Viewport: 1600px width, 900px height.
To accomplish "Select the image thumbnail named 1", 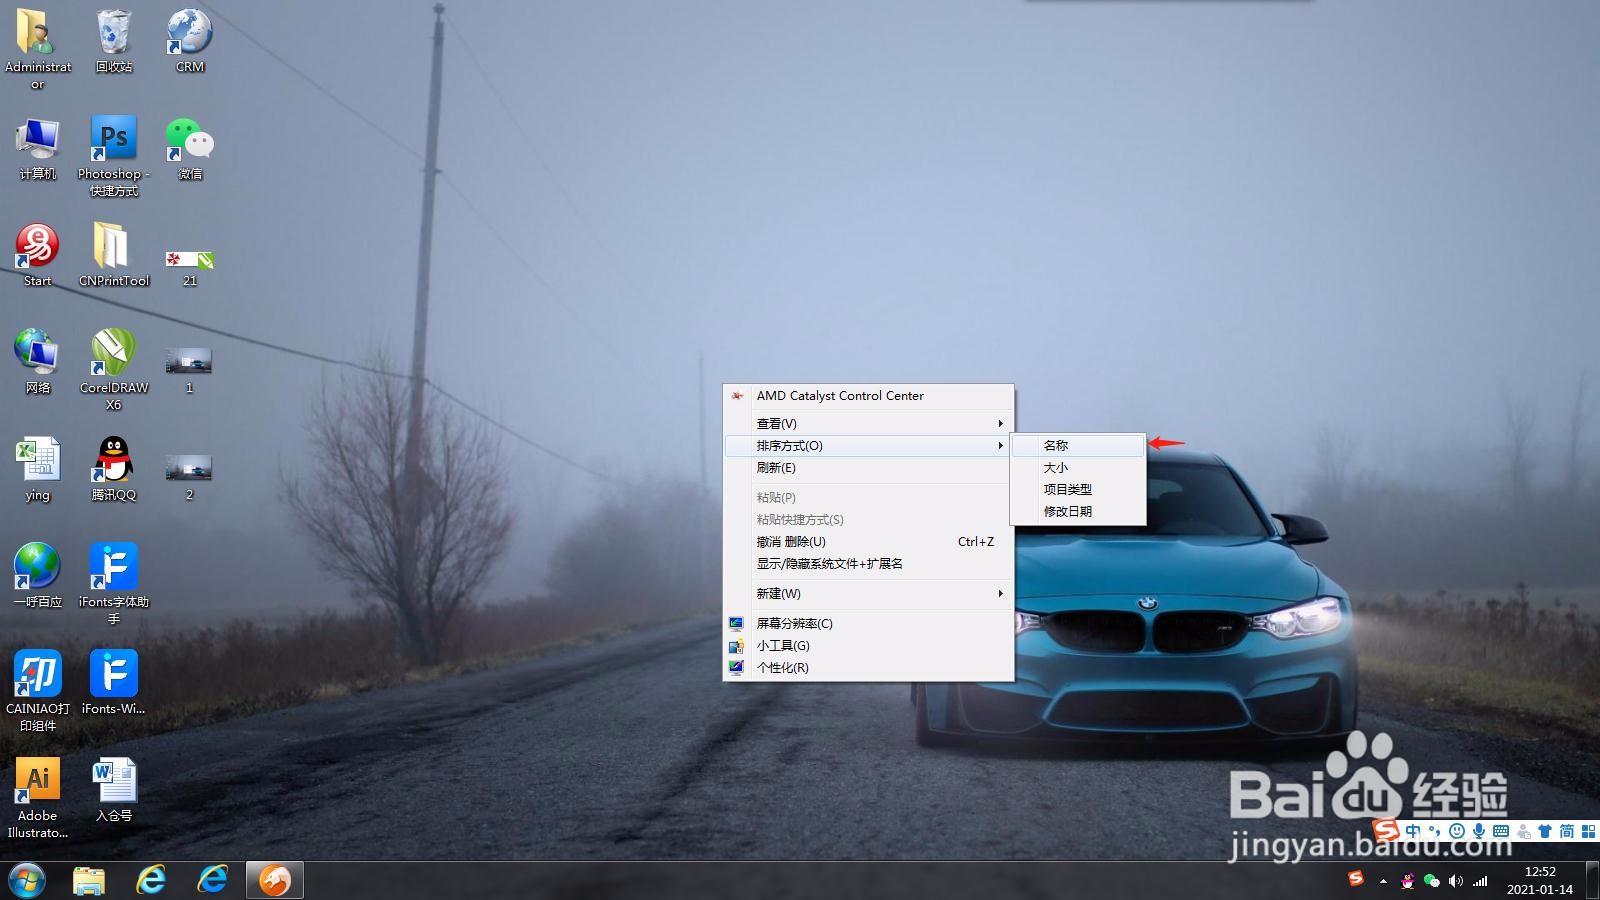I will [189, 361].
